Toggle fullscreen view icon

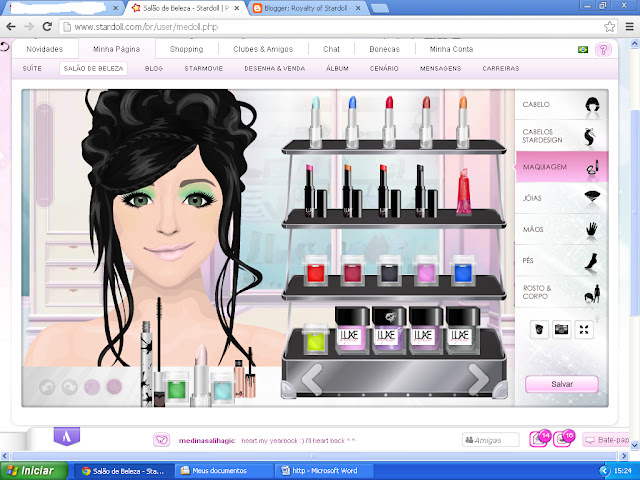point(584,329)
